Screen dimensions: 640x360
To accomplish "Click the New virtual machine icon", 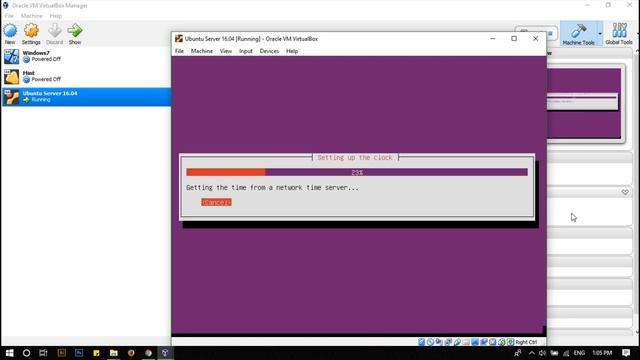I will click(10, 31).
